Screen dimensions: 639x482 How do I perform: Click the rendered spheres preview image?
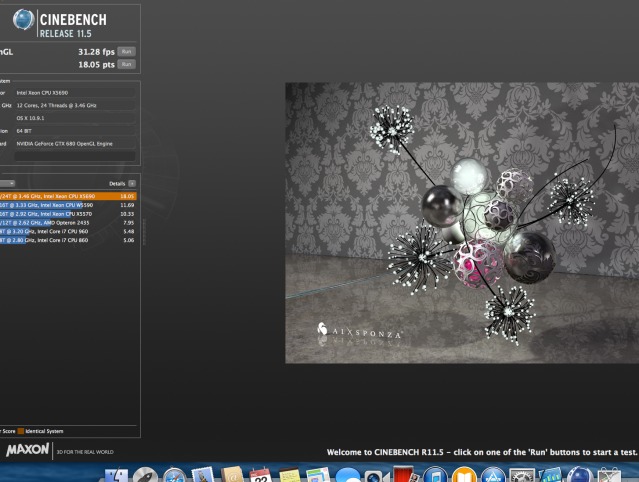(x=462, y=222)
